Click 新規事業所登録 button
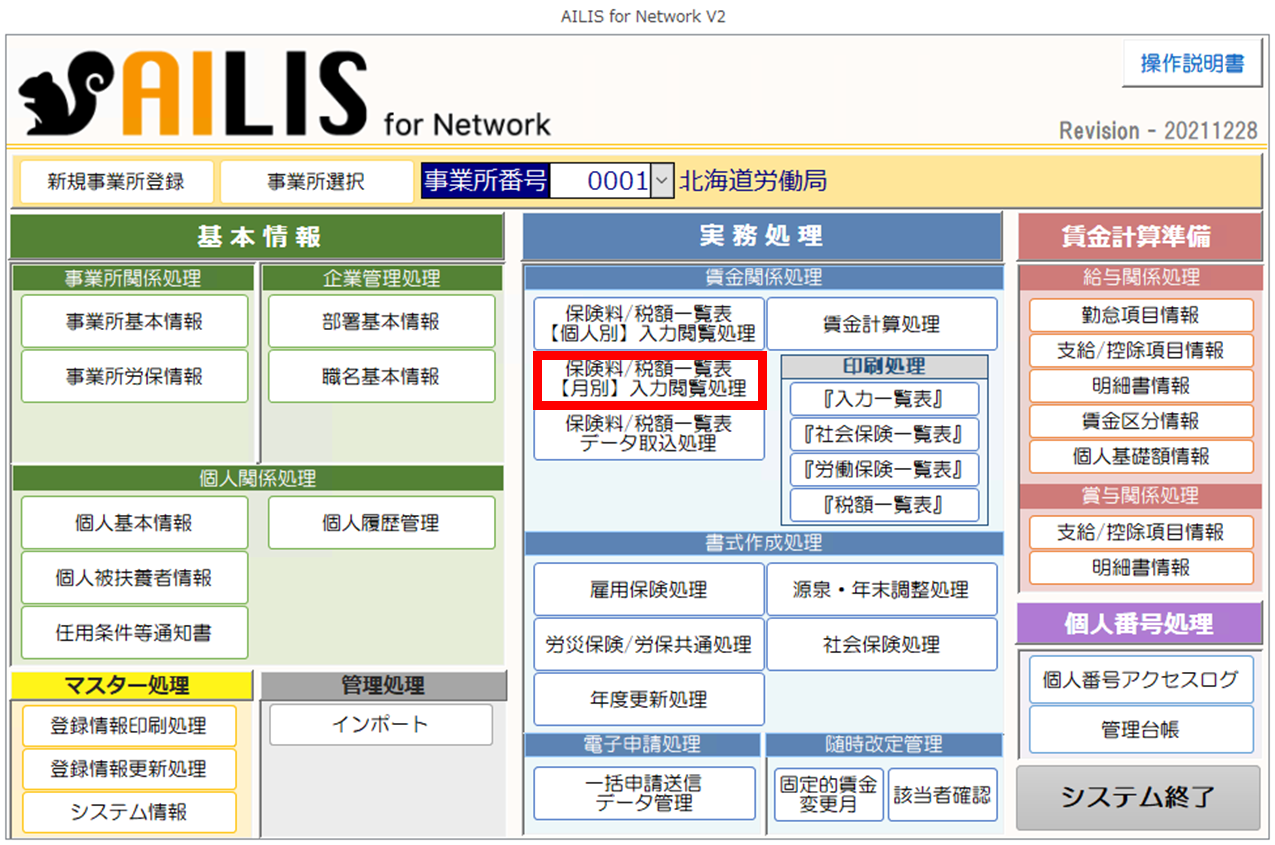 coord(116,182)
